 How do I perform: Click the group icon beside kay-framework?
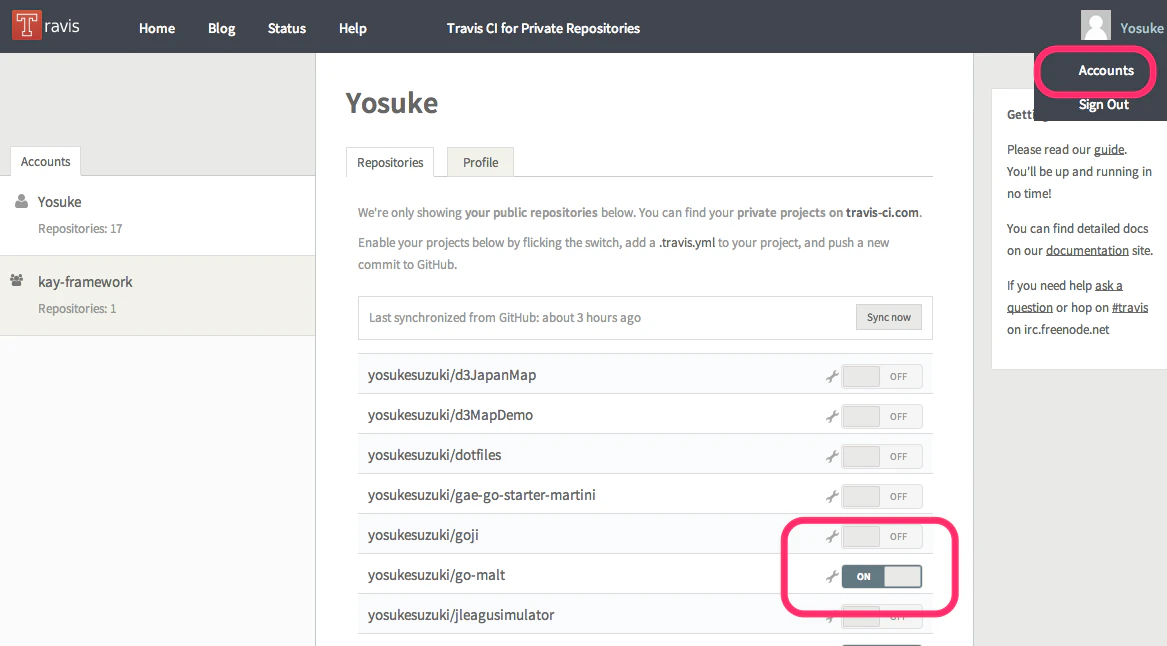pyautogui.click(x=17, y=281)
